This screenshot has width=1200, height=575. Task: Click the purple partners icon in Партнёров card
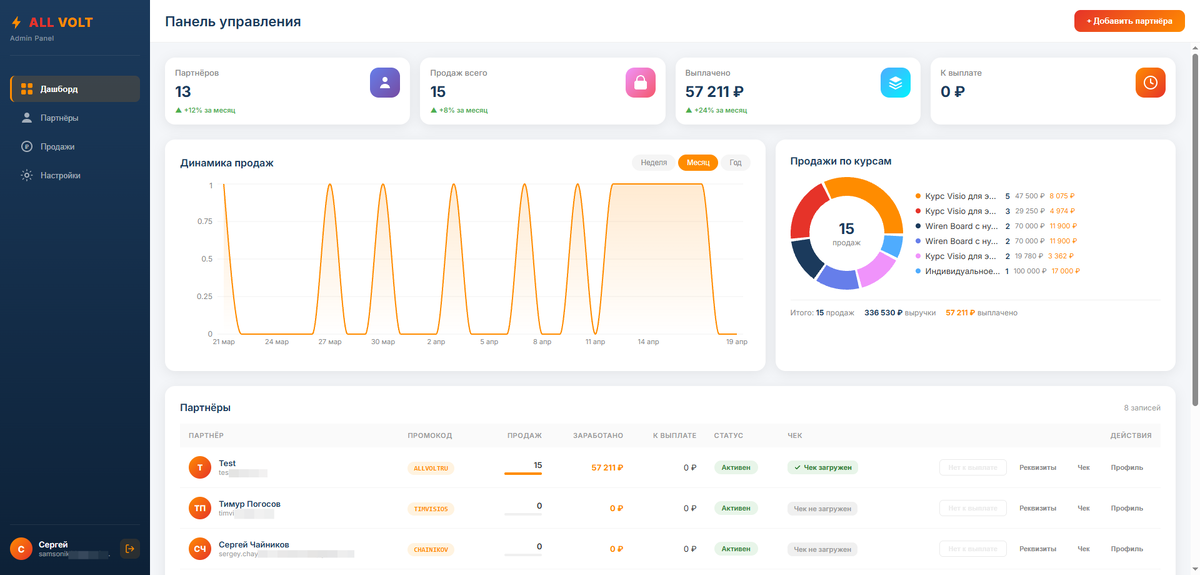pos(385,83)
